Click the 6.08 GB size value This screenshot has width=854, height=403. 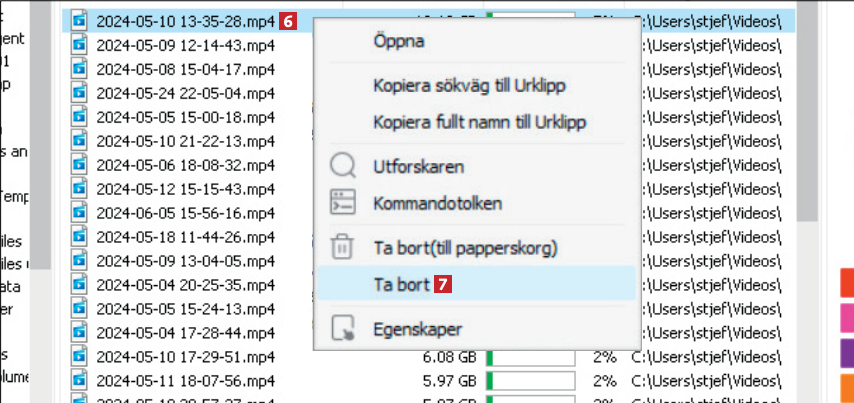tap(449, 357)
